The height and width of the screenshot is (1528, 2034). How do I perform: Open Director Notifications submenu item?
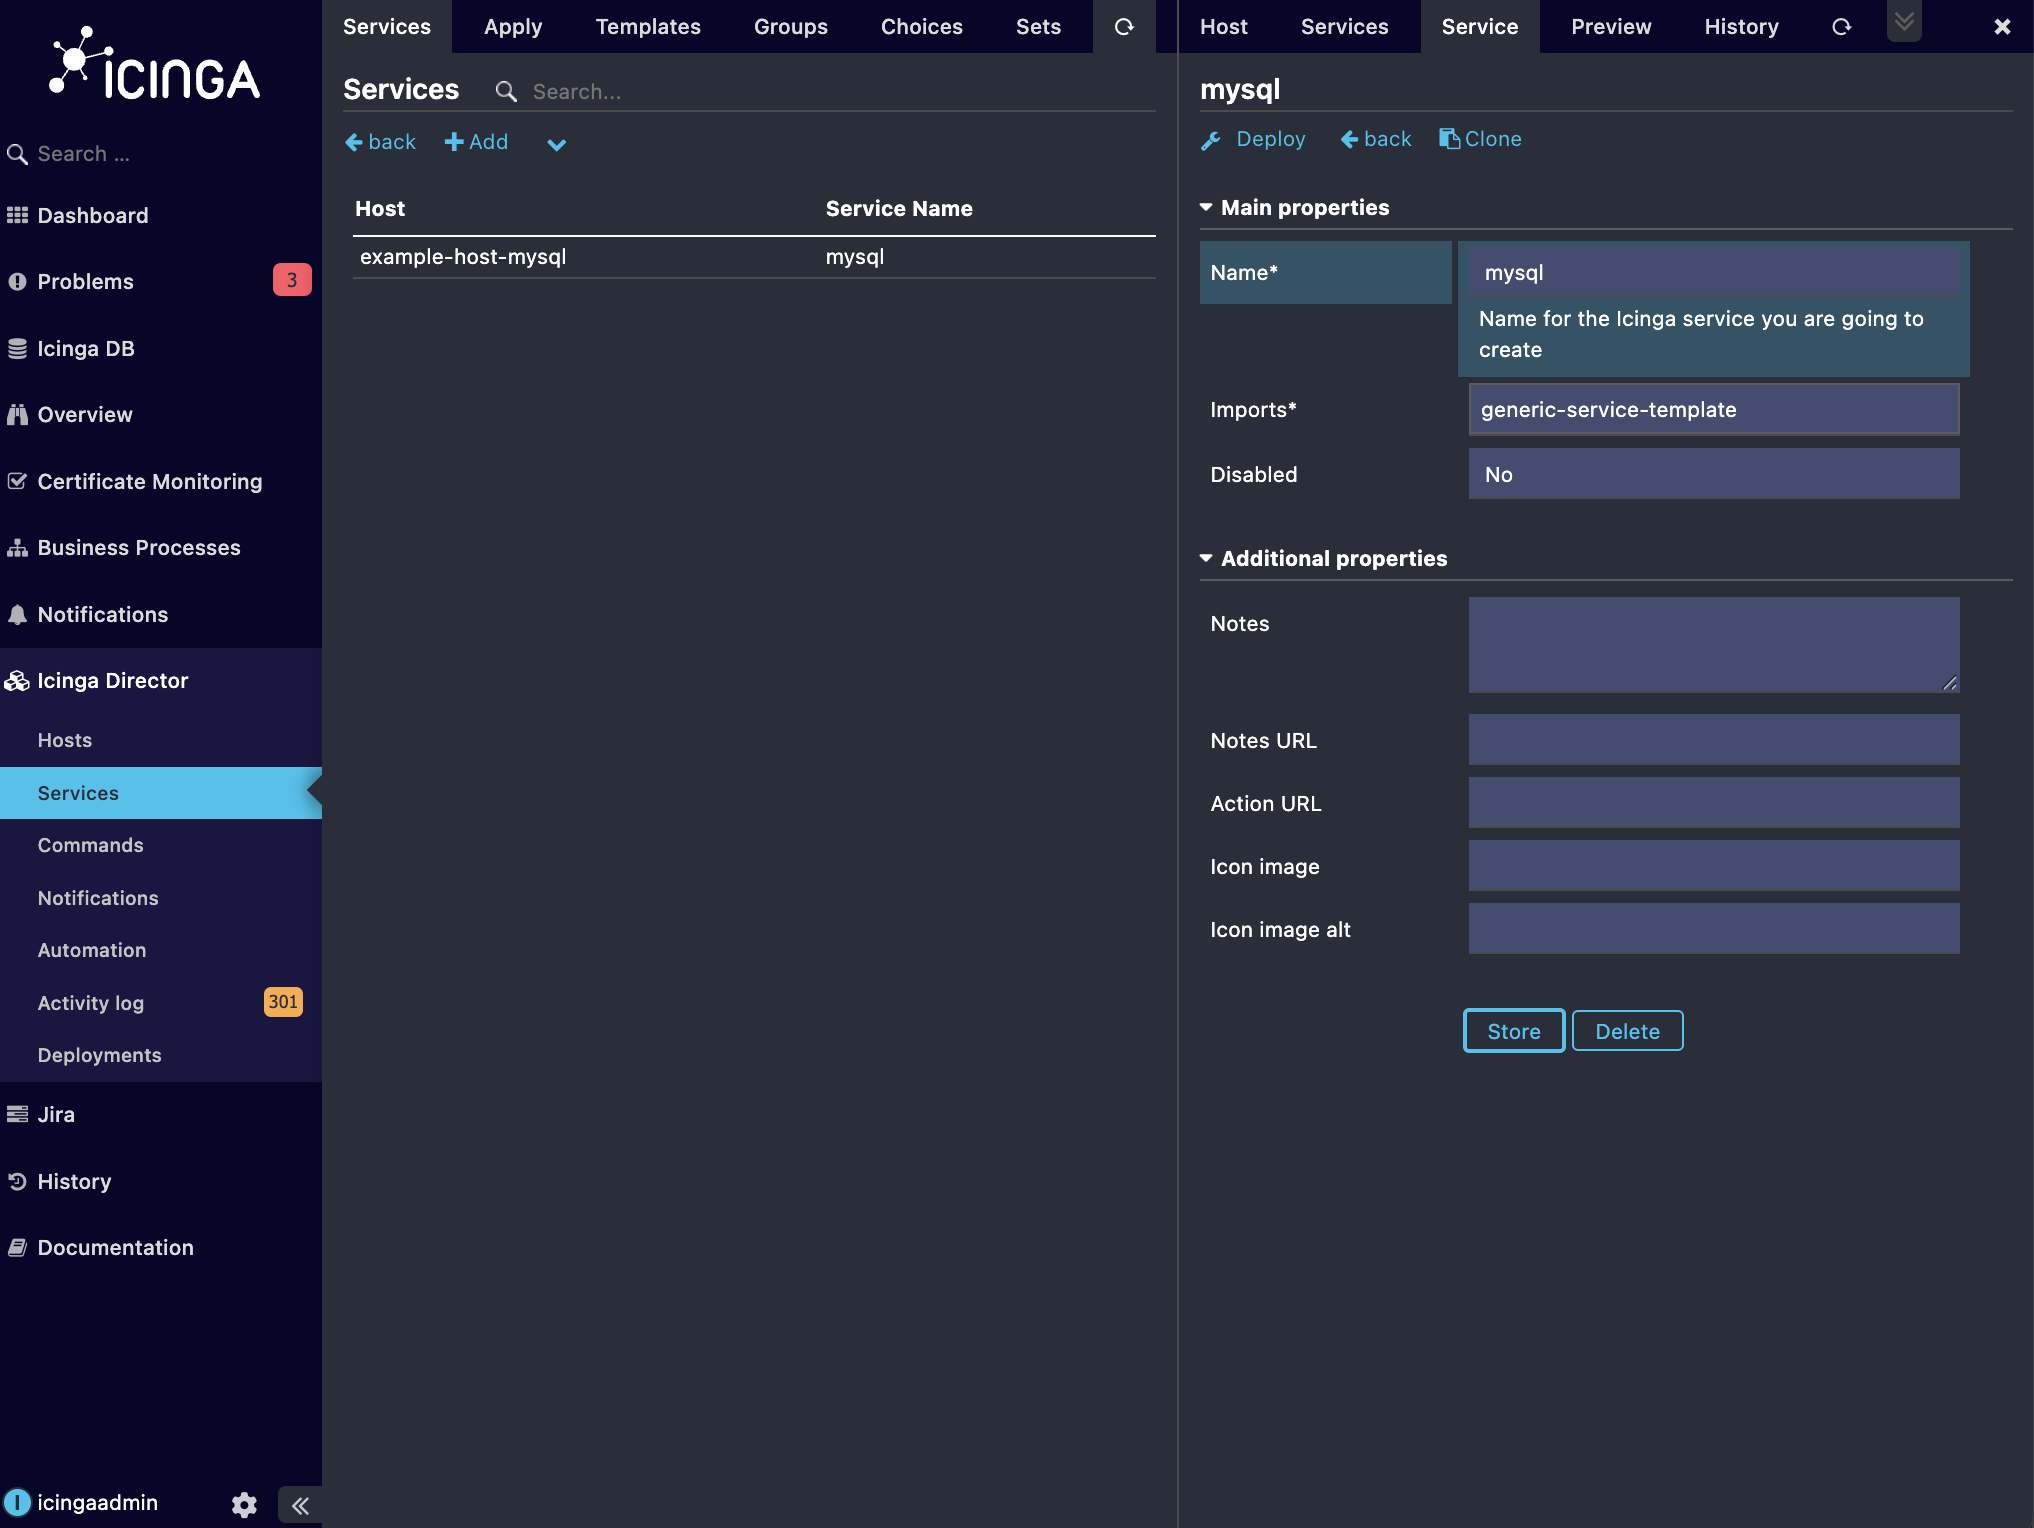pos(98,898)
